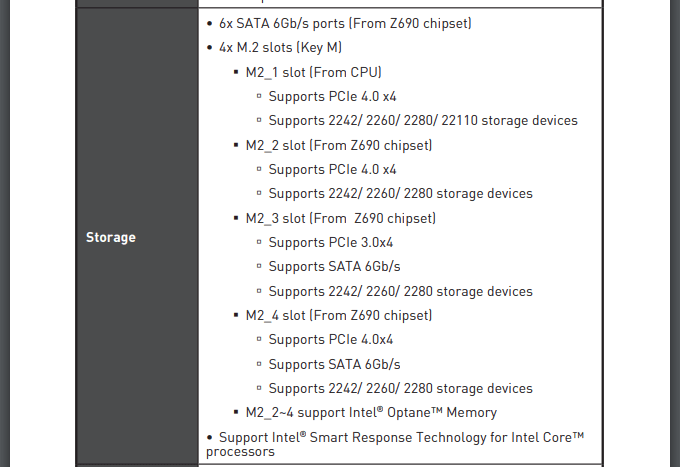
Task: Click the 6x SATA 6Gb/s ports line
Action: coord(345,23)
